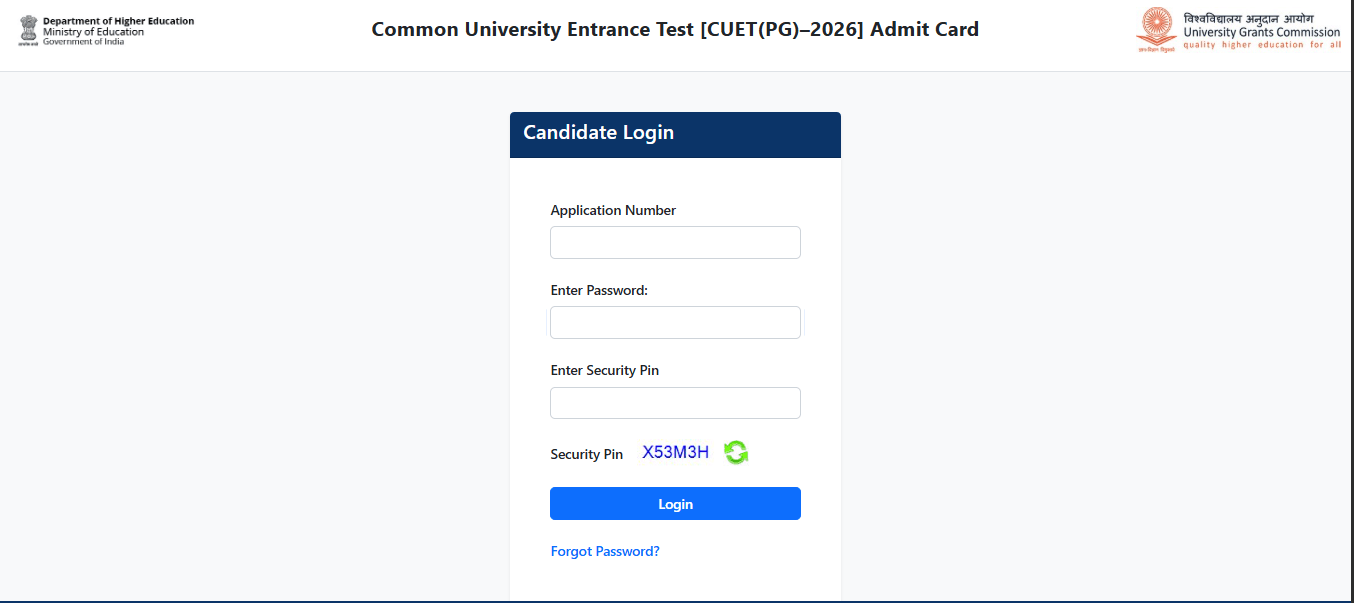Click the green refresh security pin icon

pyautogui.click(x=736, y=452)
